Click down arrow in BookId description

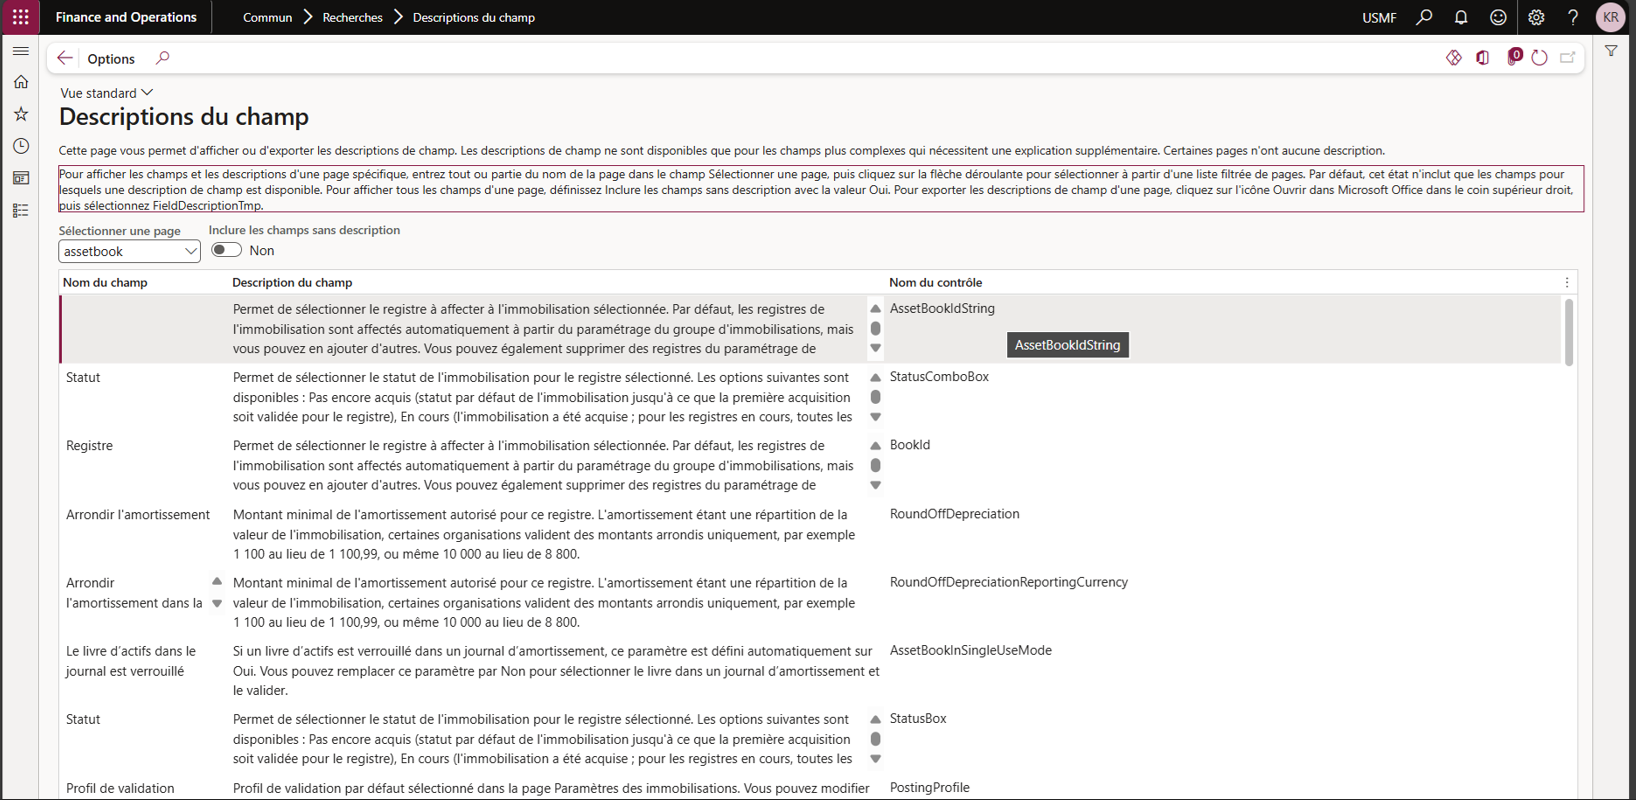pos(875,485)
